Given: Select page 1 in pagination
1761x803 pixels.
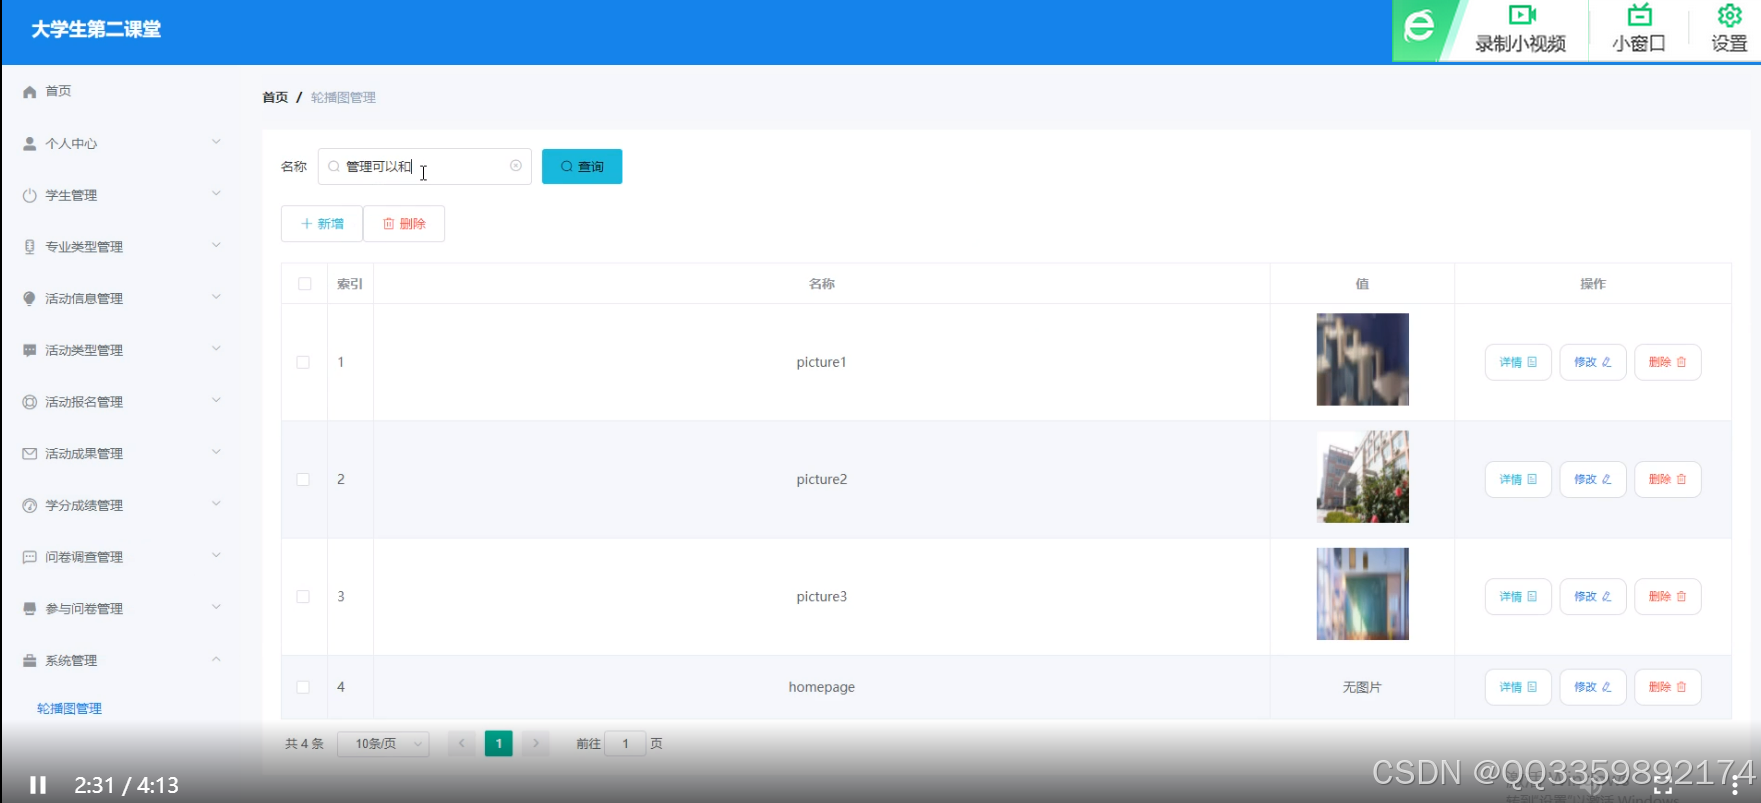Looking at the screenshot, I should 499,744.
